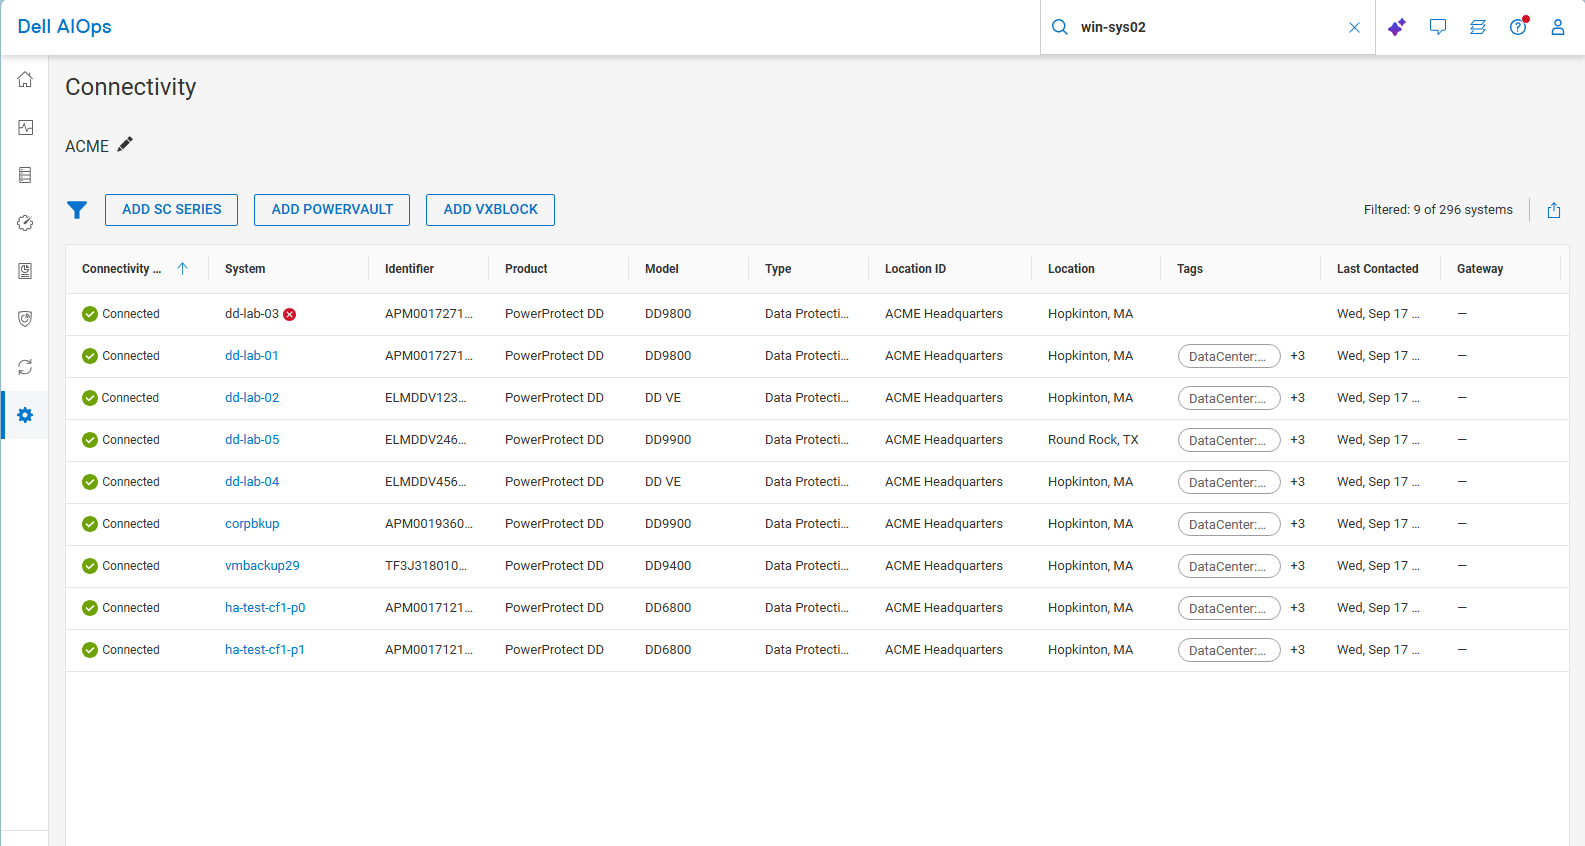This screenshot has width=1585, height=846.
Task: Sort by the Last Contacted column header
Action: pyautogui.click(x=1377, y=269)
